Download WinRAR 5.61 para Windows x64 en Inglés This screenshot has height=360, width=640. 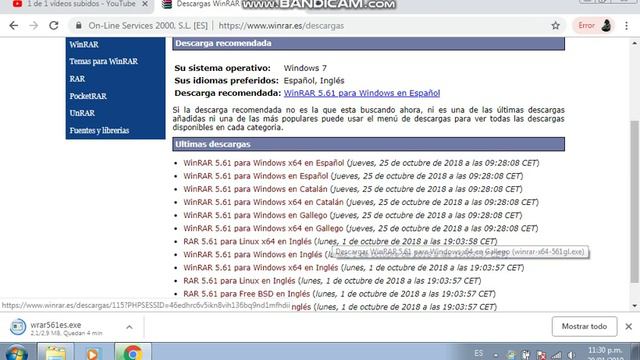[260, 267]
